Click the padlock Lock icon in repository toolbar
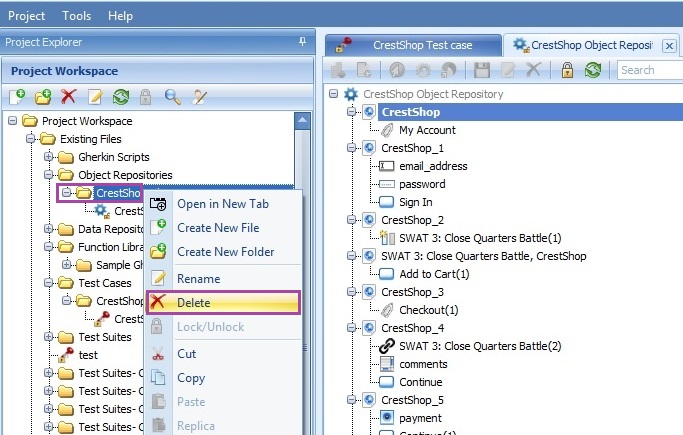Screen dimensions: 683x435 coord(567,70)
